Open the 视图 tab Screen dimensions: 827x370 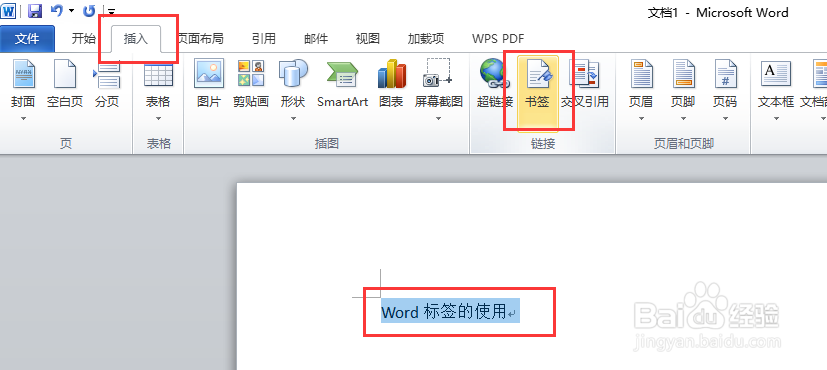[368, 38]
